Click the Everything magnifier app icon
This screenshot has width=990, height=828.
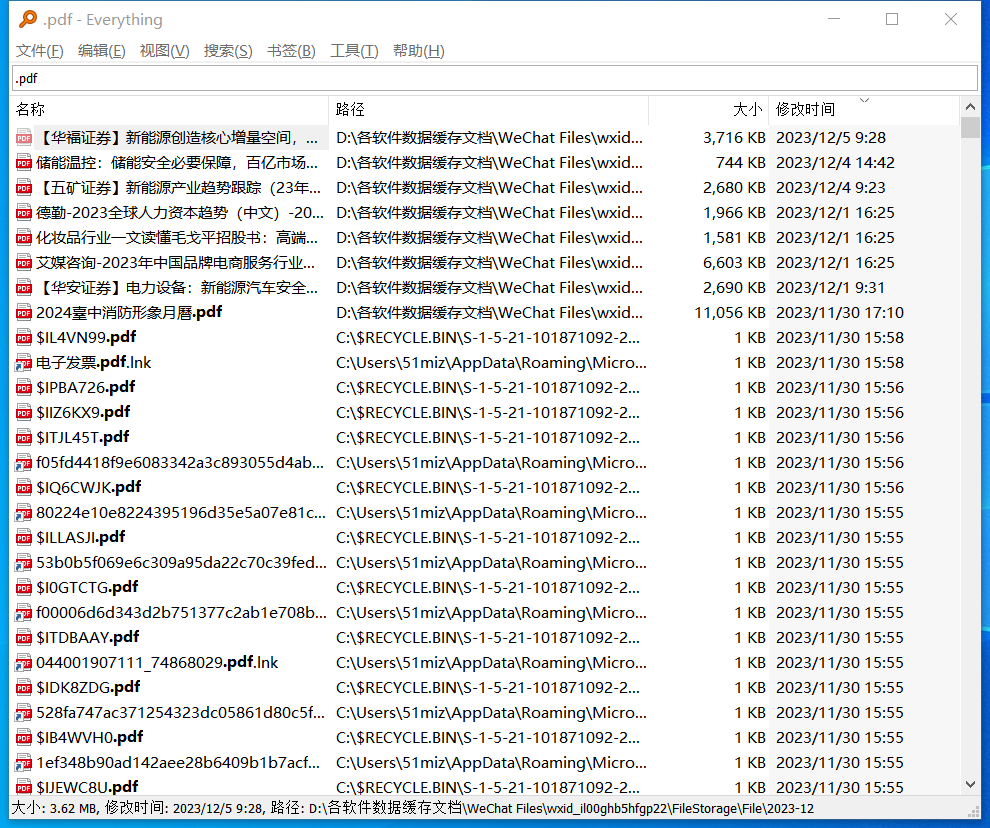28,20
